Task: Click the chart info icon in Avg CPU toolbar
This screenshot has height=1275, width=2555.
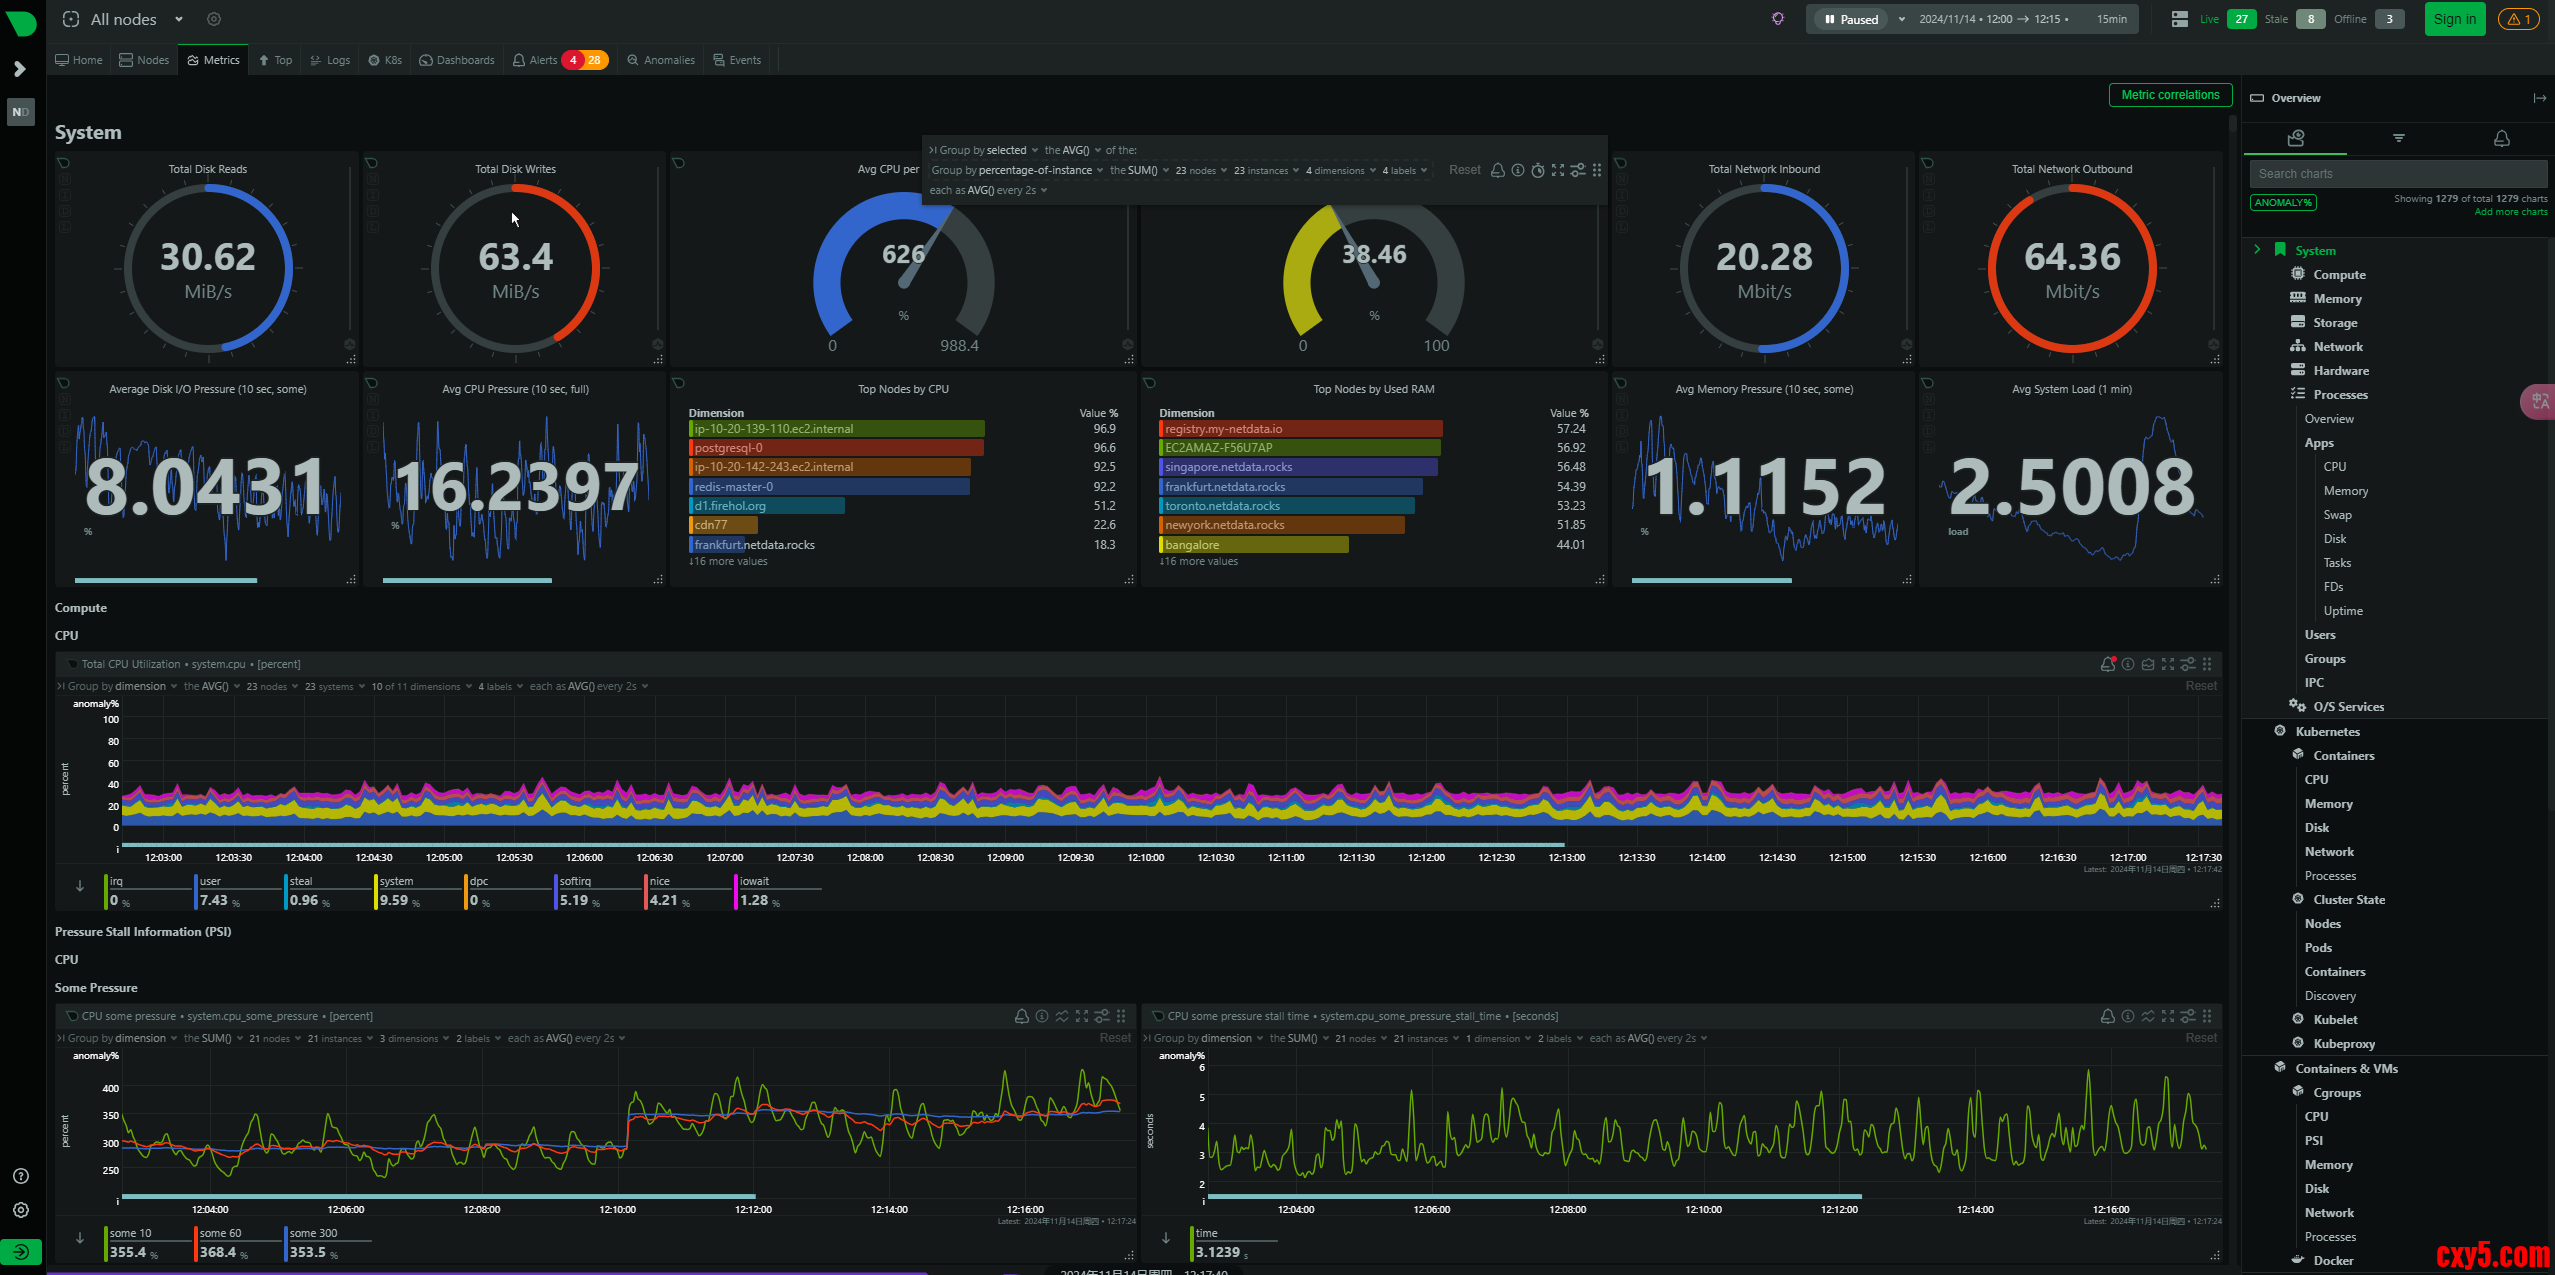Action: click(x=1518, y=170)
